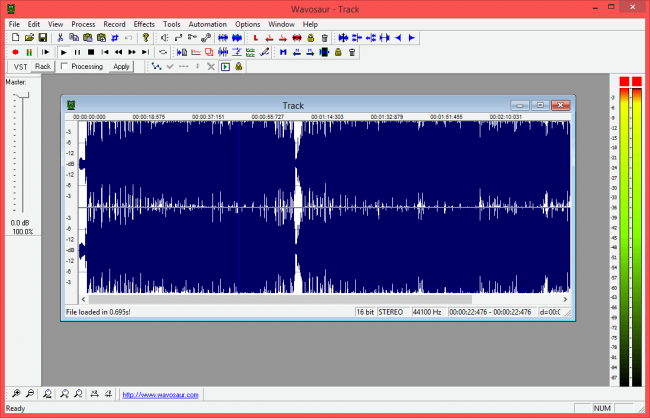Click the right arrow of the waveform scrollbar
The width and height of the screenshot is (650, 418).
[x=565, y=299]
